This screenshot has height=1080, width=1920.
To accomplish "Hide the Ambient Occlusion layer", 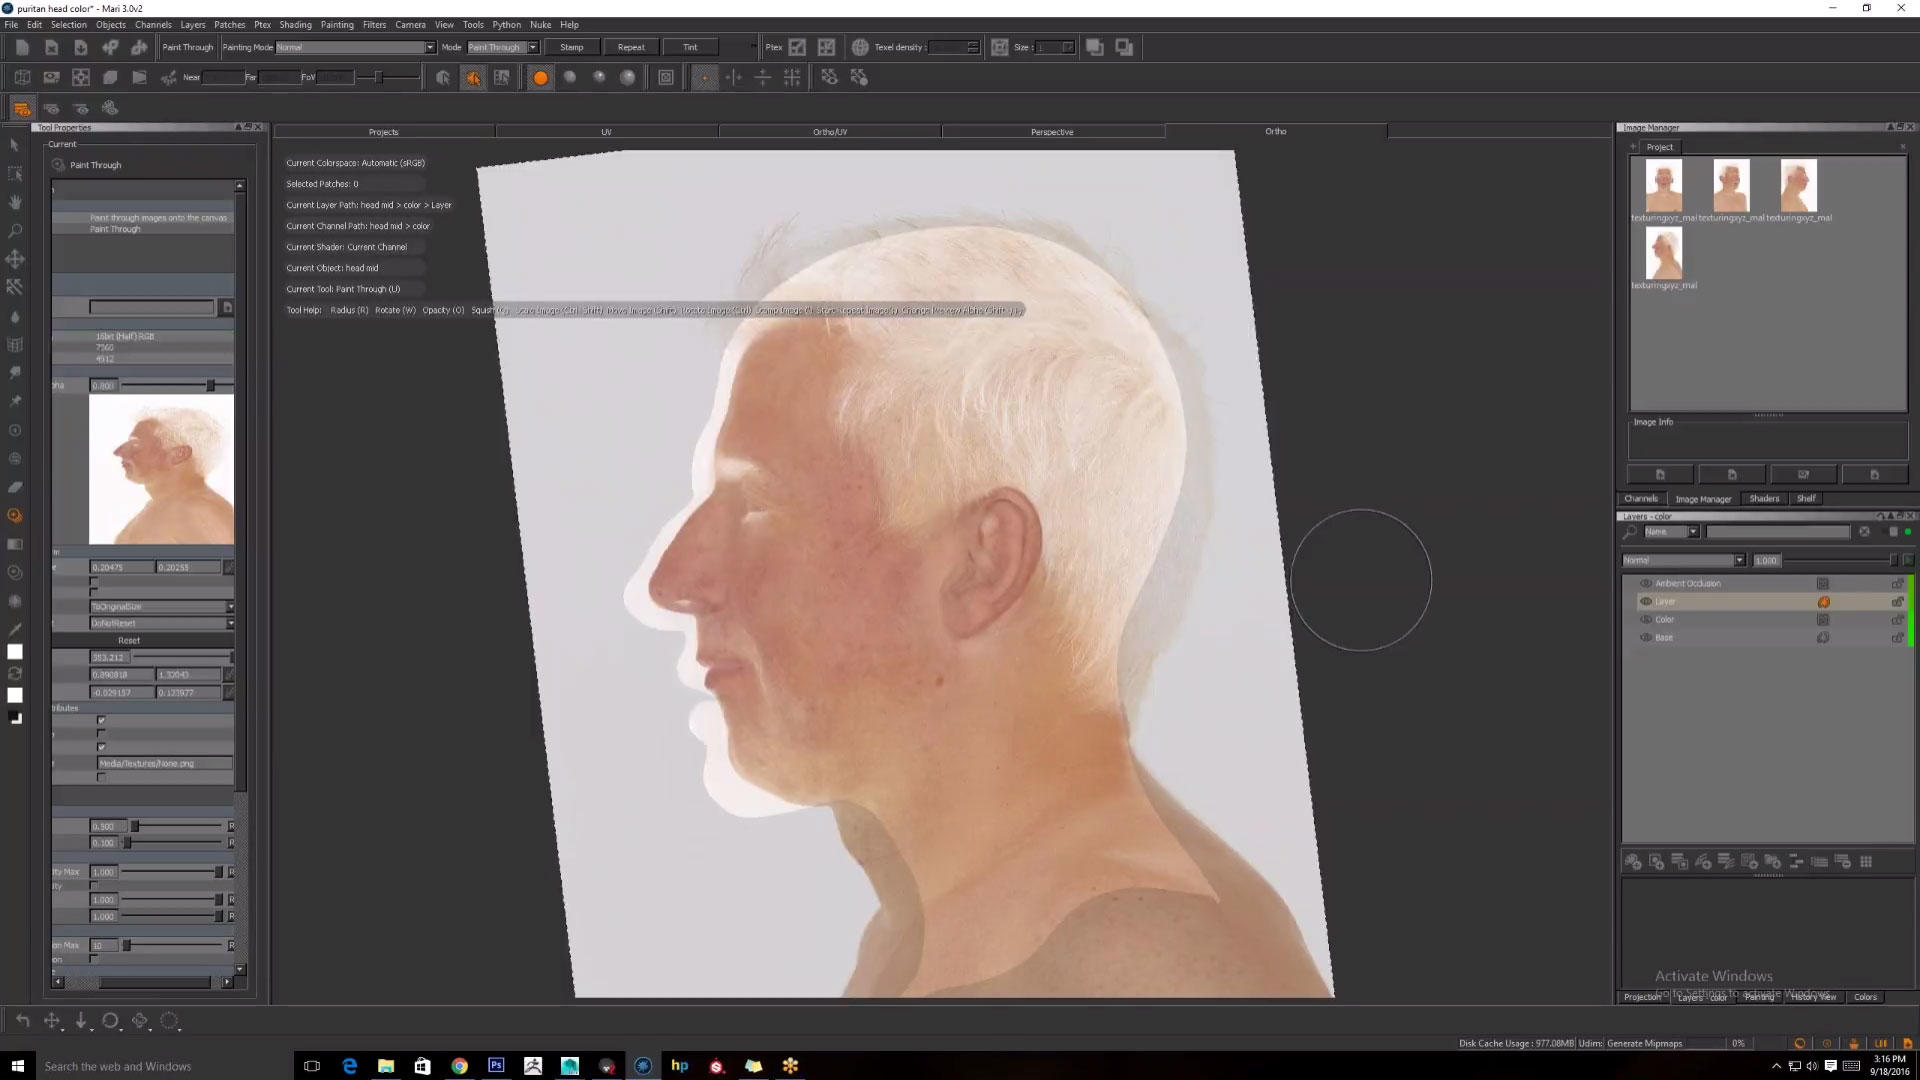I will pos(1646,584).
